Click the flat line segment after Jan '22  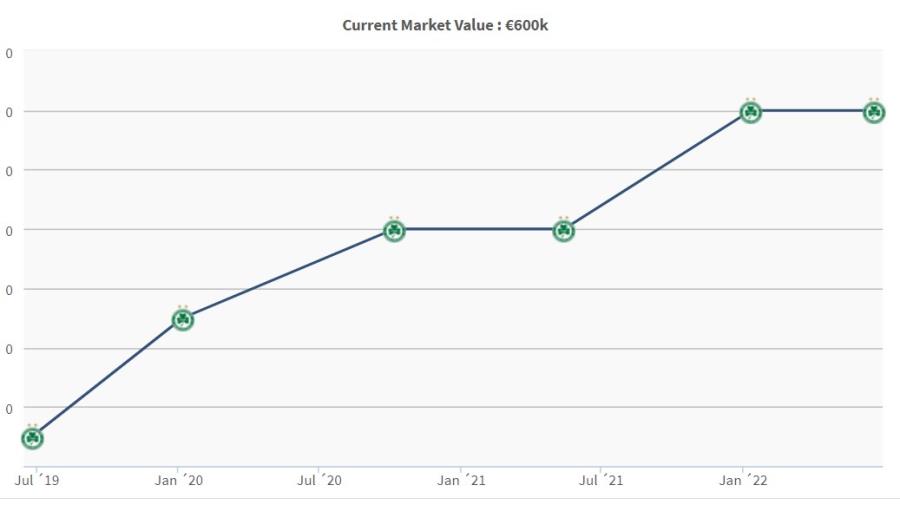pyautogui.click(x=812, y=111)
